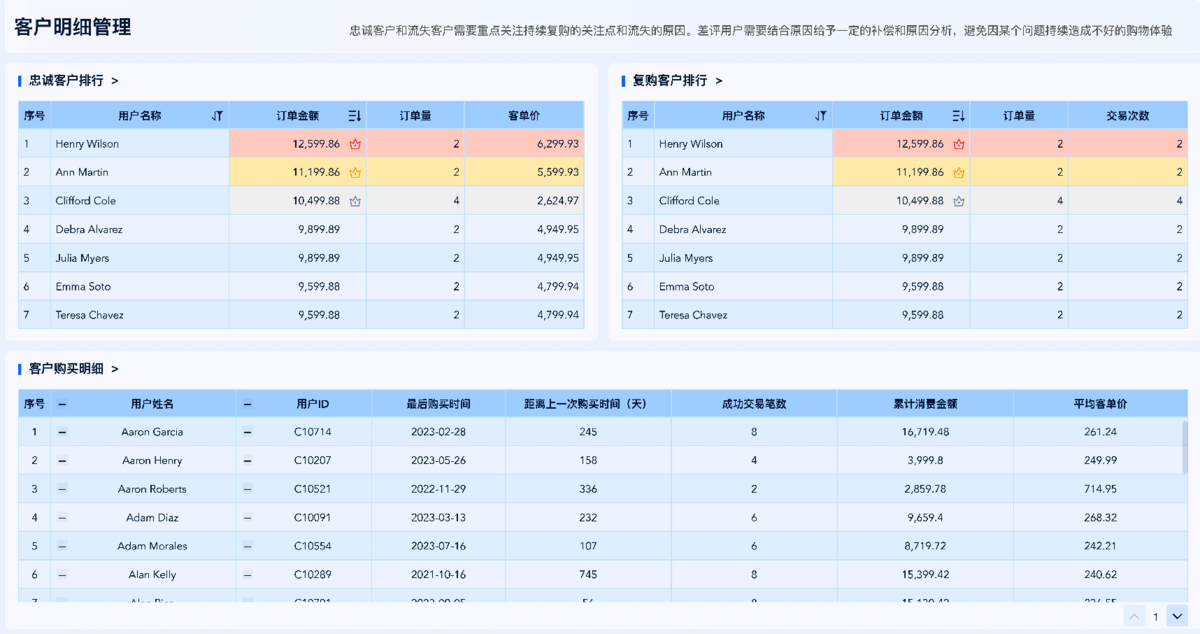Click the page number 1 indicator

1156,617
